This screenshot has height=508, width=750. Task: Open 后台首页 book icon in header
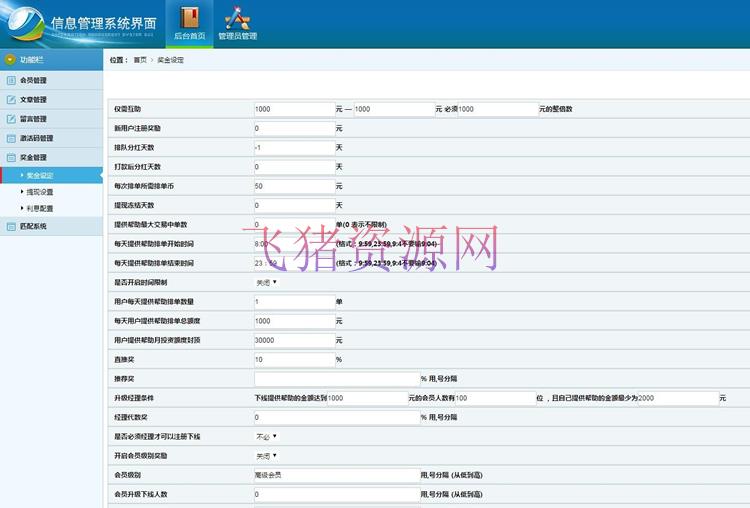pyautogui.click(x=189, y=18)
